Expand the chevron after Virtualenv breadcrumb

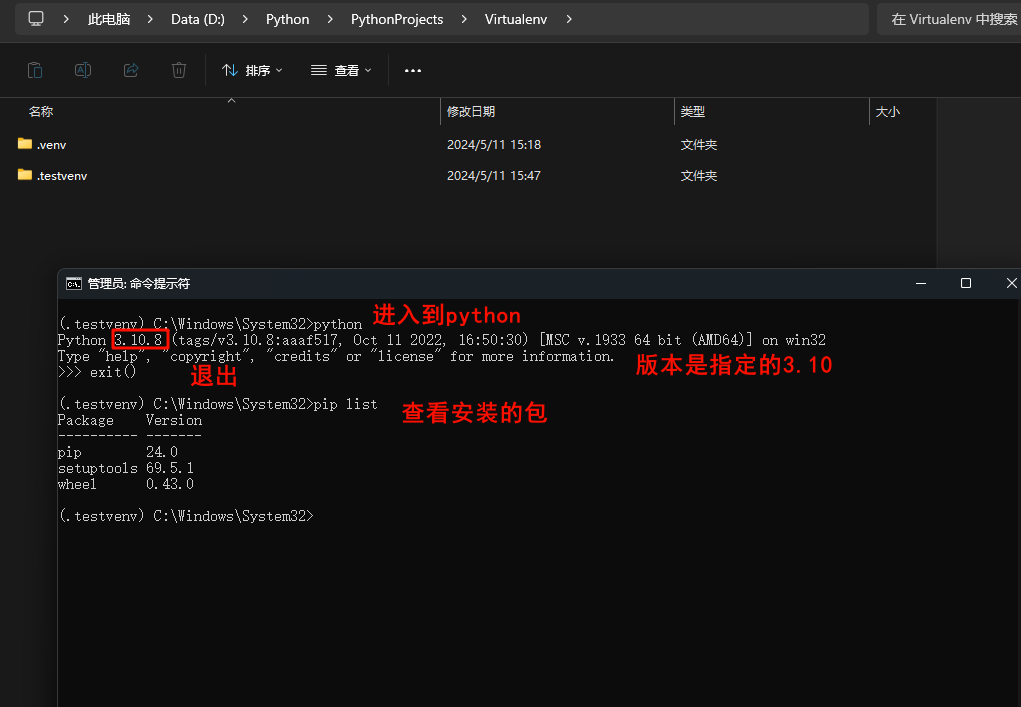point(568,20)
